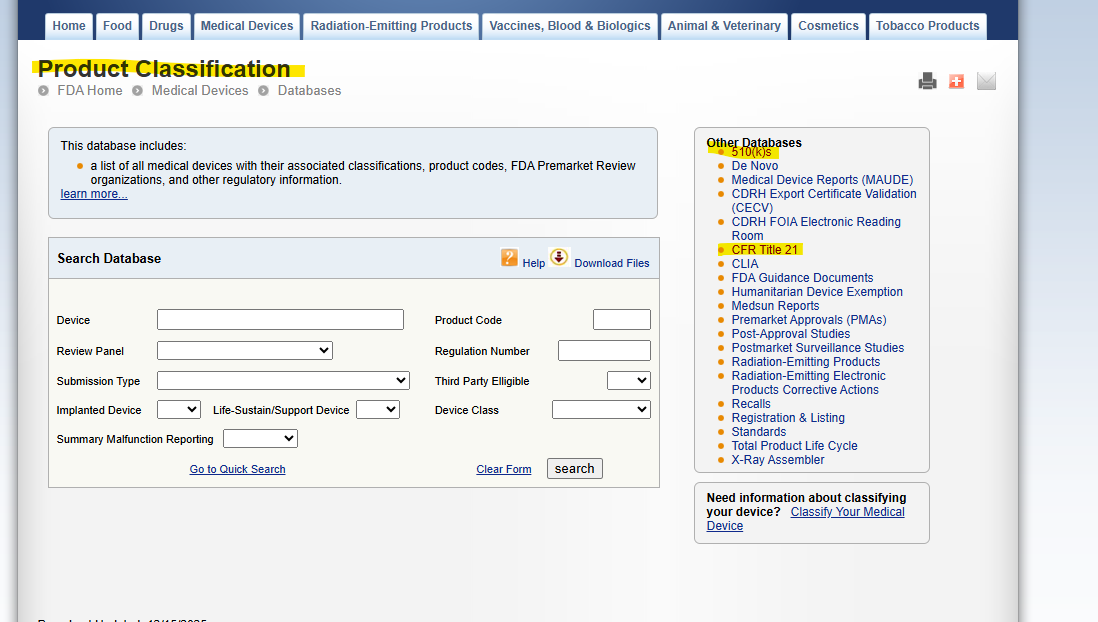Click the red plus share icon
Screen dimensions: 1098x622
[956, 81]
